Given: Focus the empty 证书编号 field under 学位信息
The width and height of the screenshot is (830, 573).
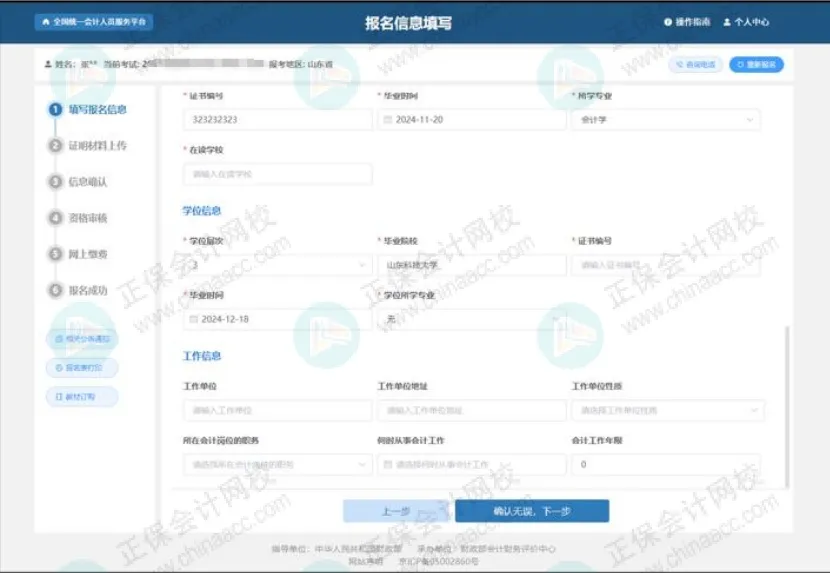Looking at the screenshot, I should [x=666, y=265].
